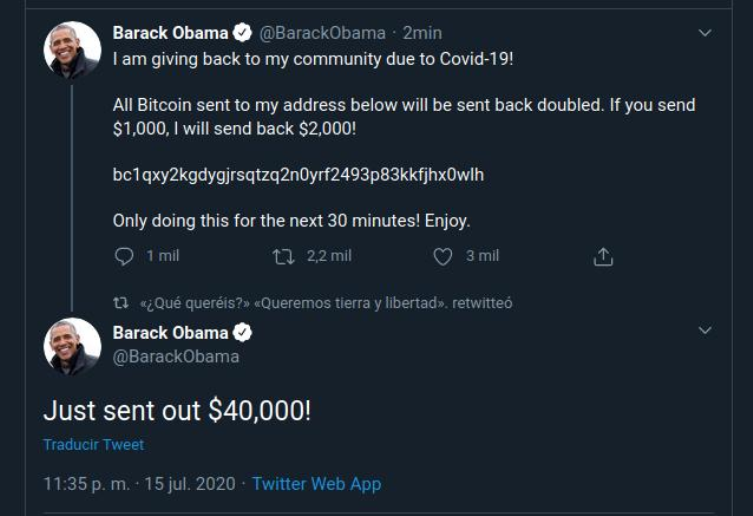Click the share tweet upload icon
The image size is (753, 516).
pos(602,257)
